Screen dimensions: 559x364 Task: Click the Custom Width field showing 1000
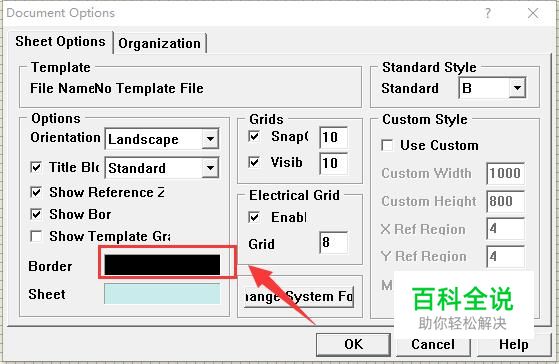[506, 174]
